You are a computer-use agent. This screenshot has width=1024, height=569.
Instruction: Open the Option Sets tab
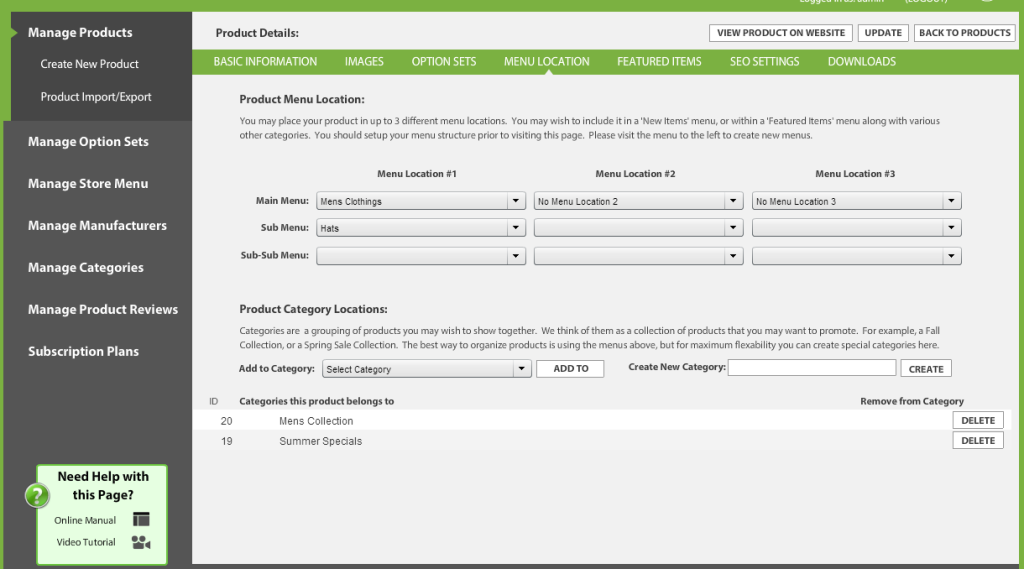444,62
